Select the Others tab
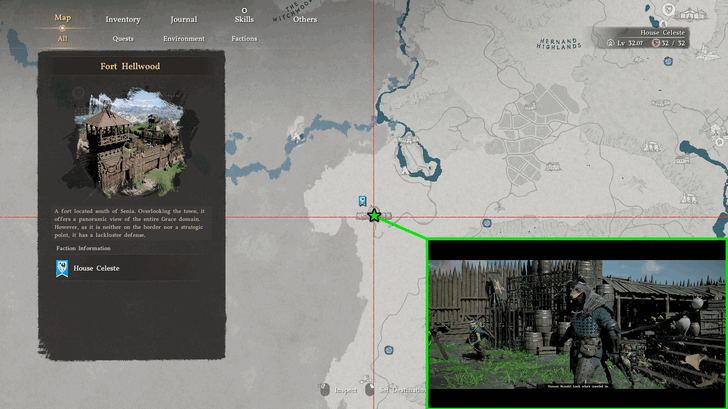This screenshot has height=409, width=728. pos(305,19)
